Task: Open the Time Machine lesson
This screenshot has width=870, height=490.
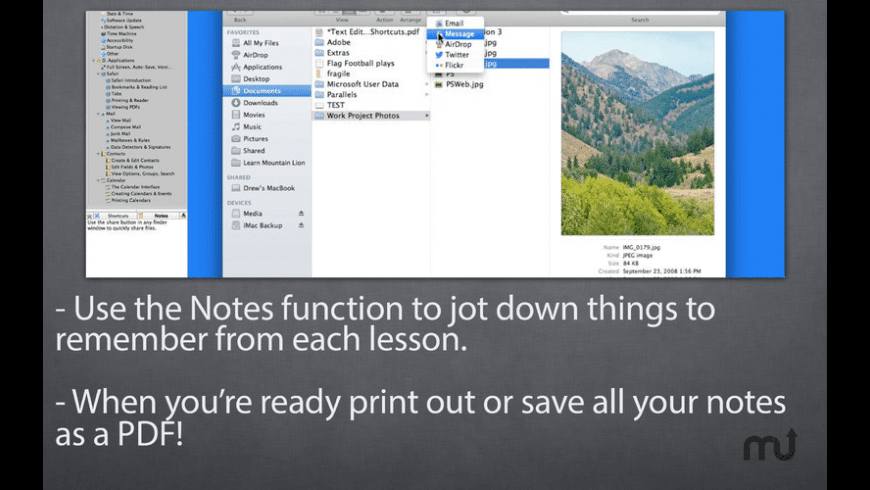Action: 122,34
